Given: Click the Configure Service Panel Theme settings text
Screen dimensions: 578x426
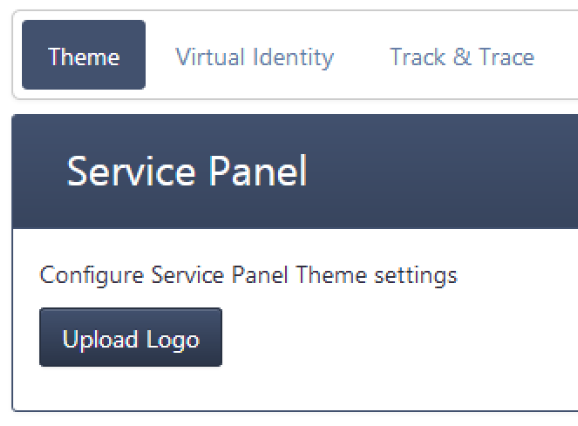Looking at the screenshot, I should 248,275.
